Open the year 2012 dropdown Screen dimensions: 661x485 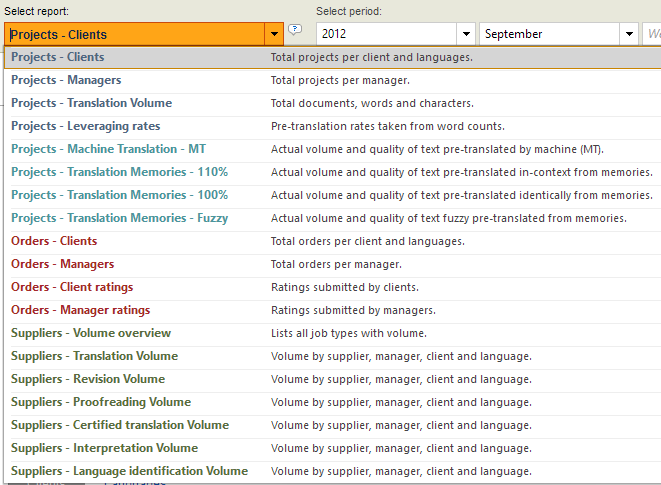point(466,34)
